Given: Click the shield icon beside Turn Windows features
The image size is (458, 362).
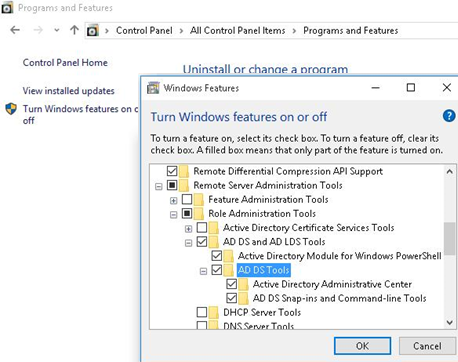Looking at the screenshot, I should pos(11,109).
